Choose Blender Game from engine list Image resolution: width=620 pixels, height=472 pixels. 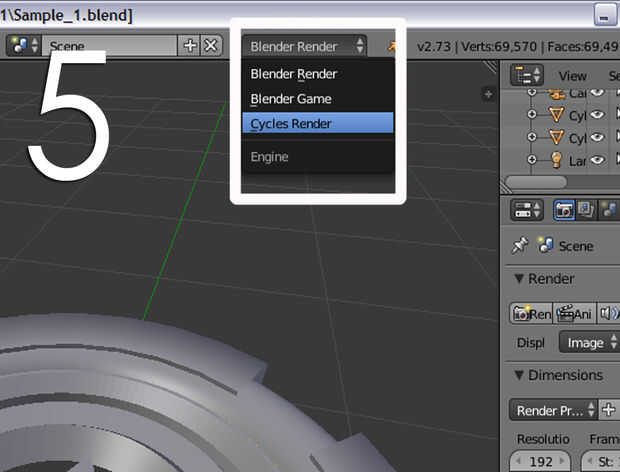pos(318,99)
